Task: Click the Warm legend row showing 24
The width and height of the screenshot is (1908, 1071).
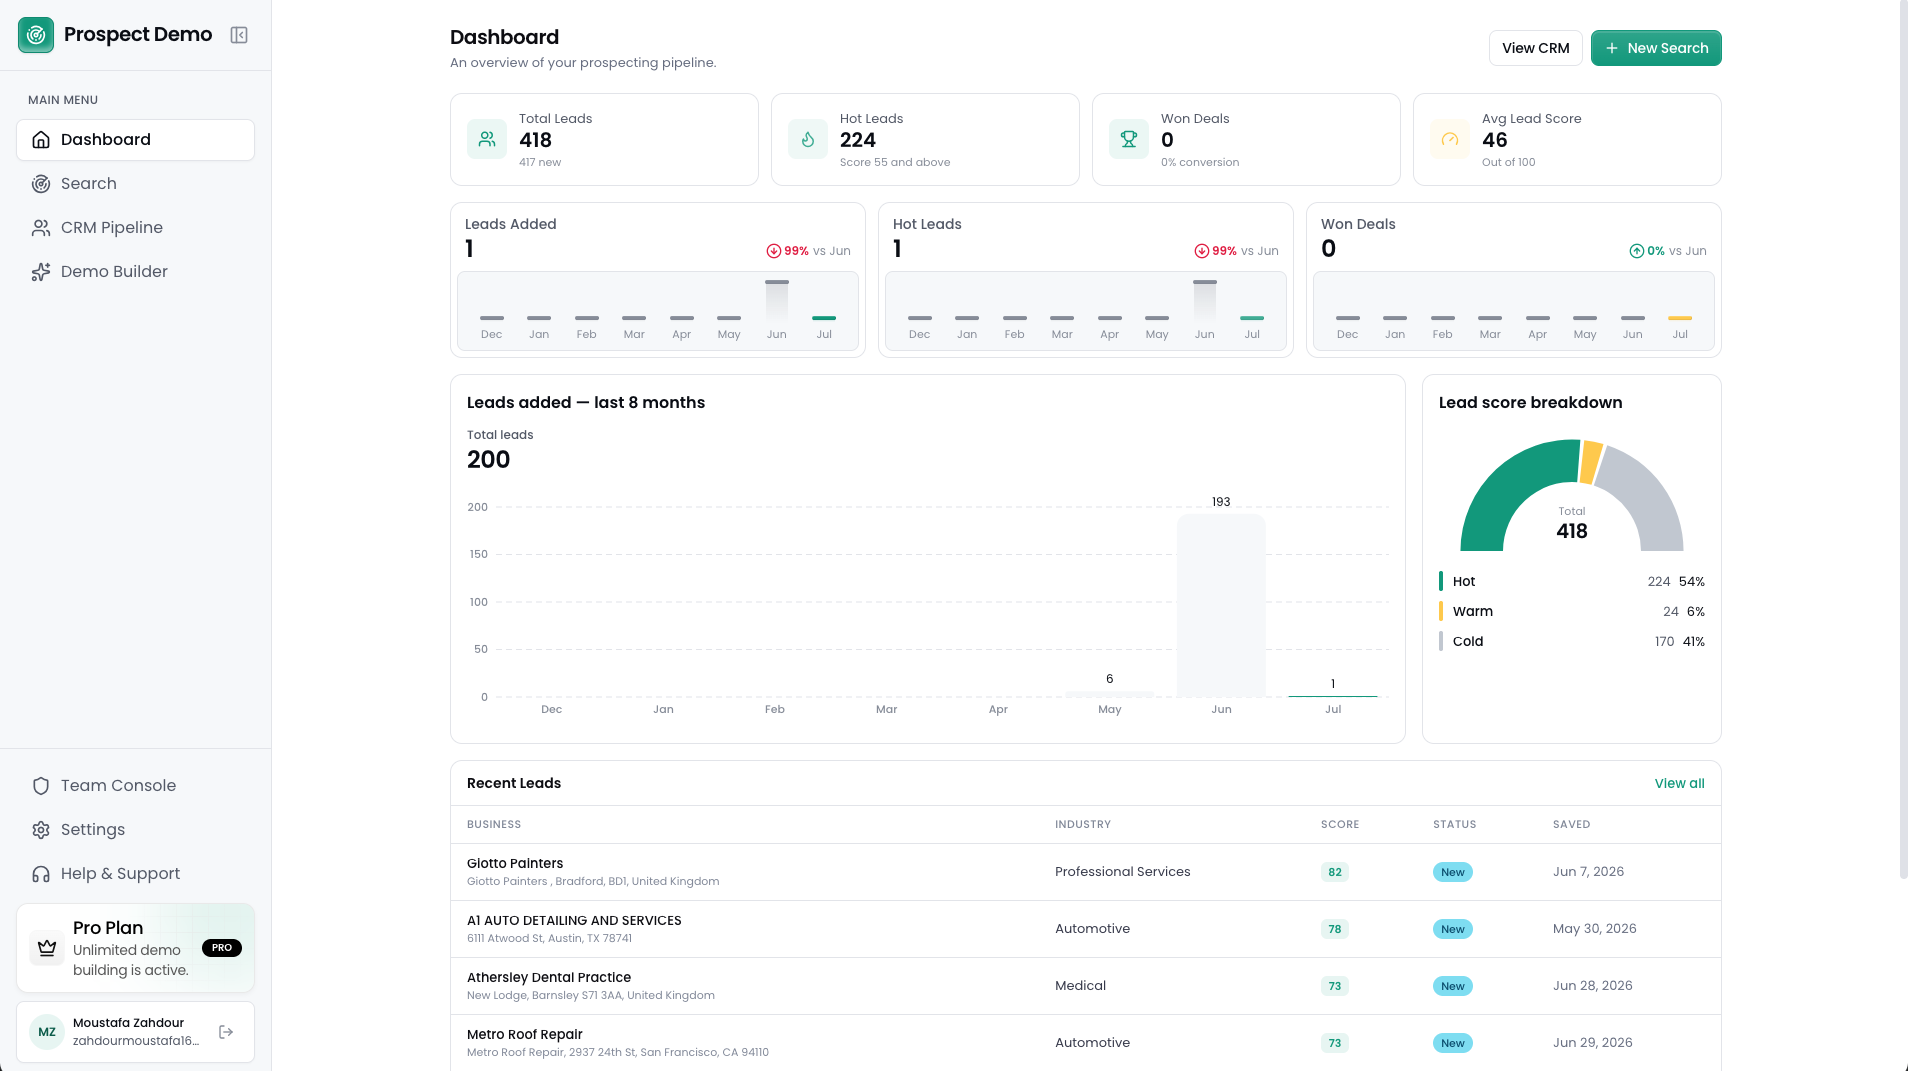Action: pos(1571,611)
